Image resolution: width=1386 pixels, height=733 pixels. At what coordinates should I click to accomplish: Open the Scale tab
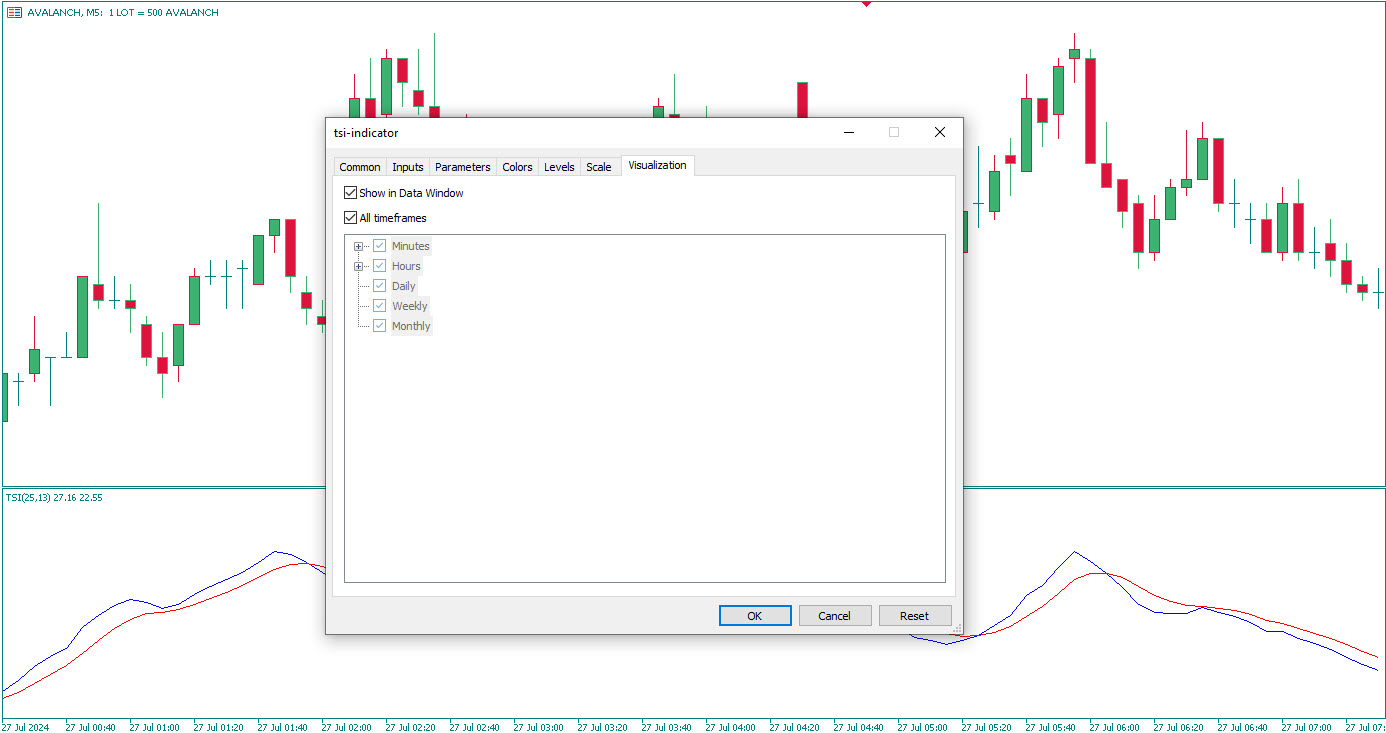[x=599, y=167]
